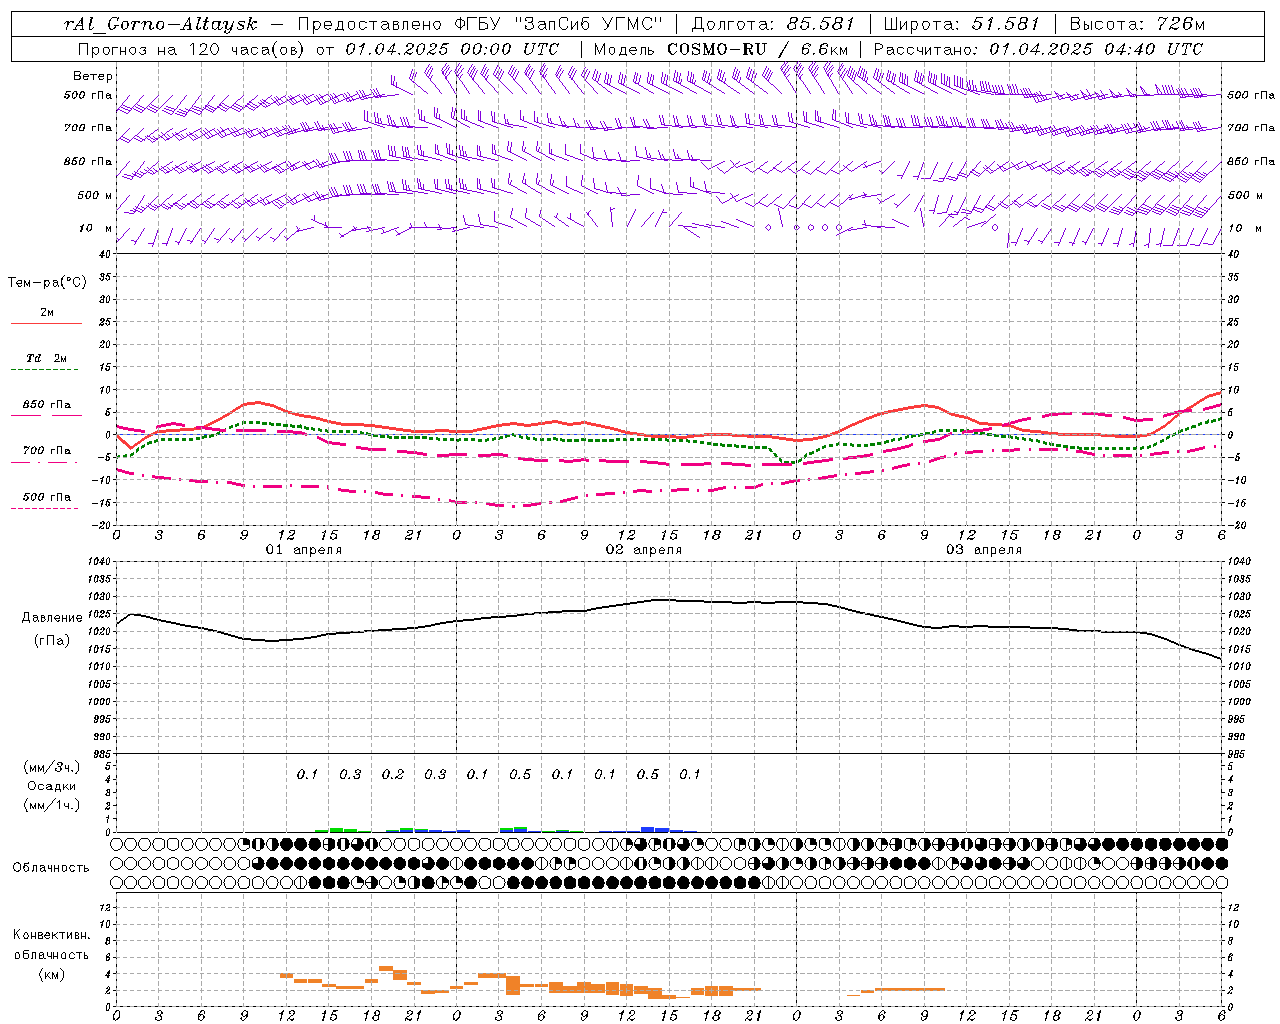Image resolution: width=1280 pixels, height=1024 pixels.
Task: Click the 0.2 precipitation amount value
Action: point(392,774)
